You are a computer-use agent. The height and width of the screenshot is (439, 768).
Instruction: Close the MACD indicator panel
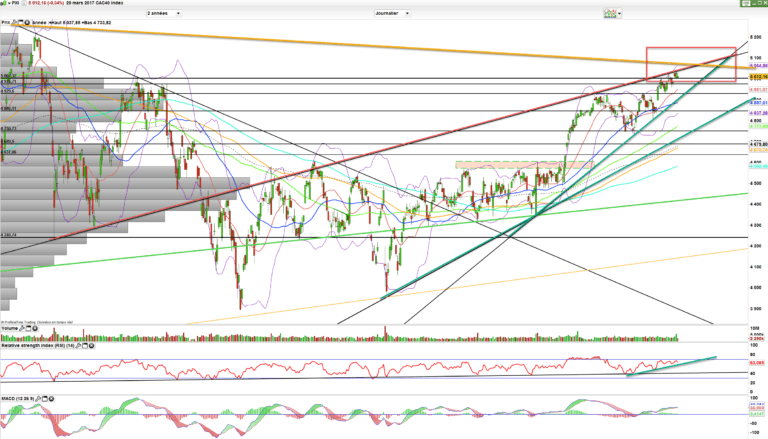click(48, 398)
